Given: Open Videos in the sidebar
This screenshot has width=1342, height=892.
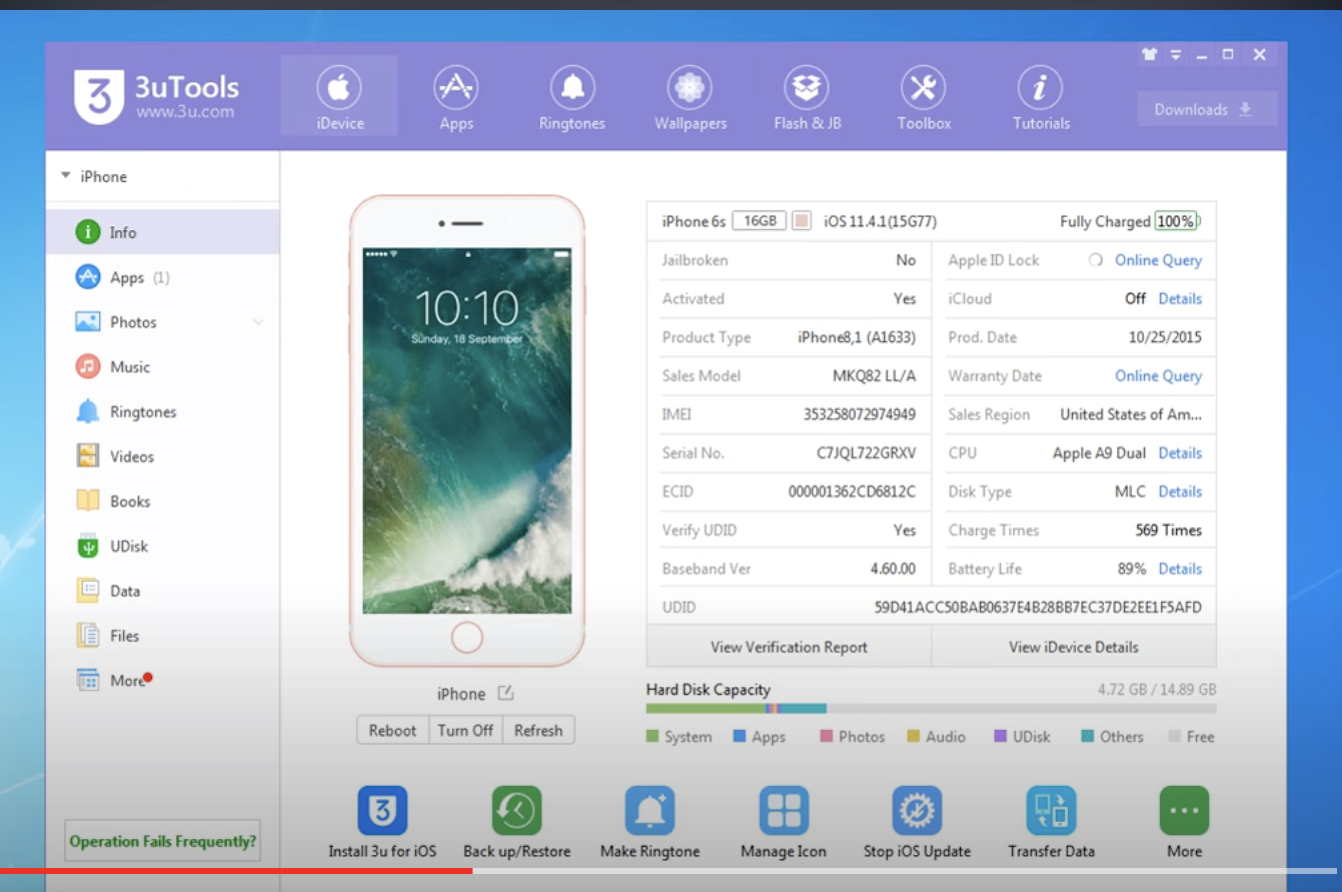Looking at the screenshot, I should [162, 456].
